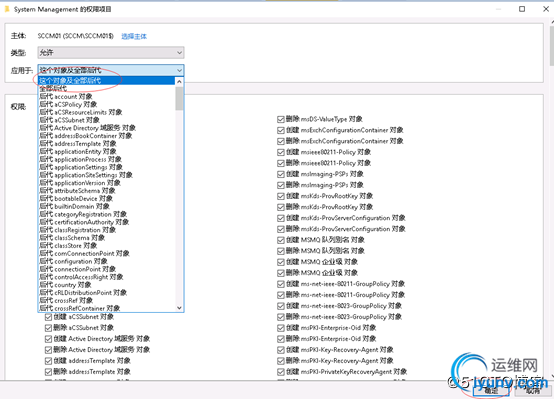Select 后代 applicationEntity 对象 option

coord(106,151)
